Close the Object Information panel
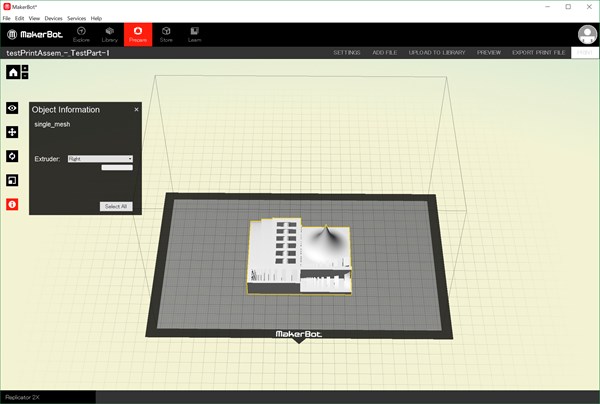 [136, 109]
